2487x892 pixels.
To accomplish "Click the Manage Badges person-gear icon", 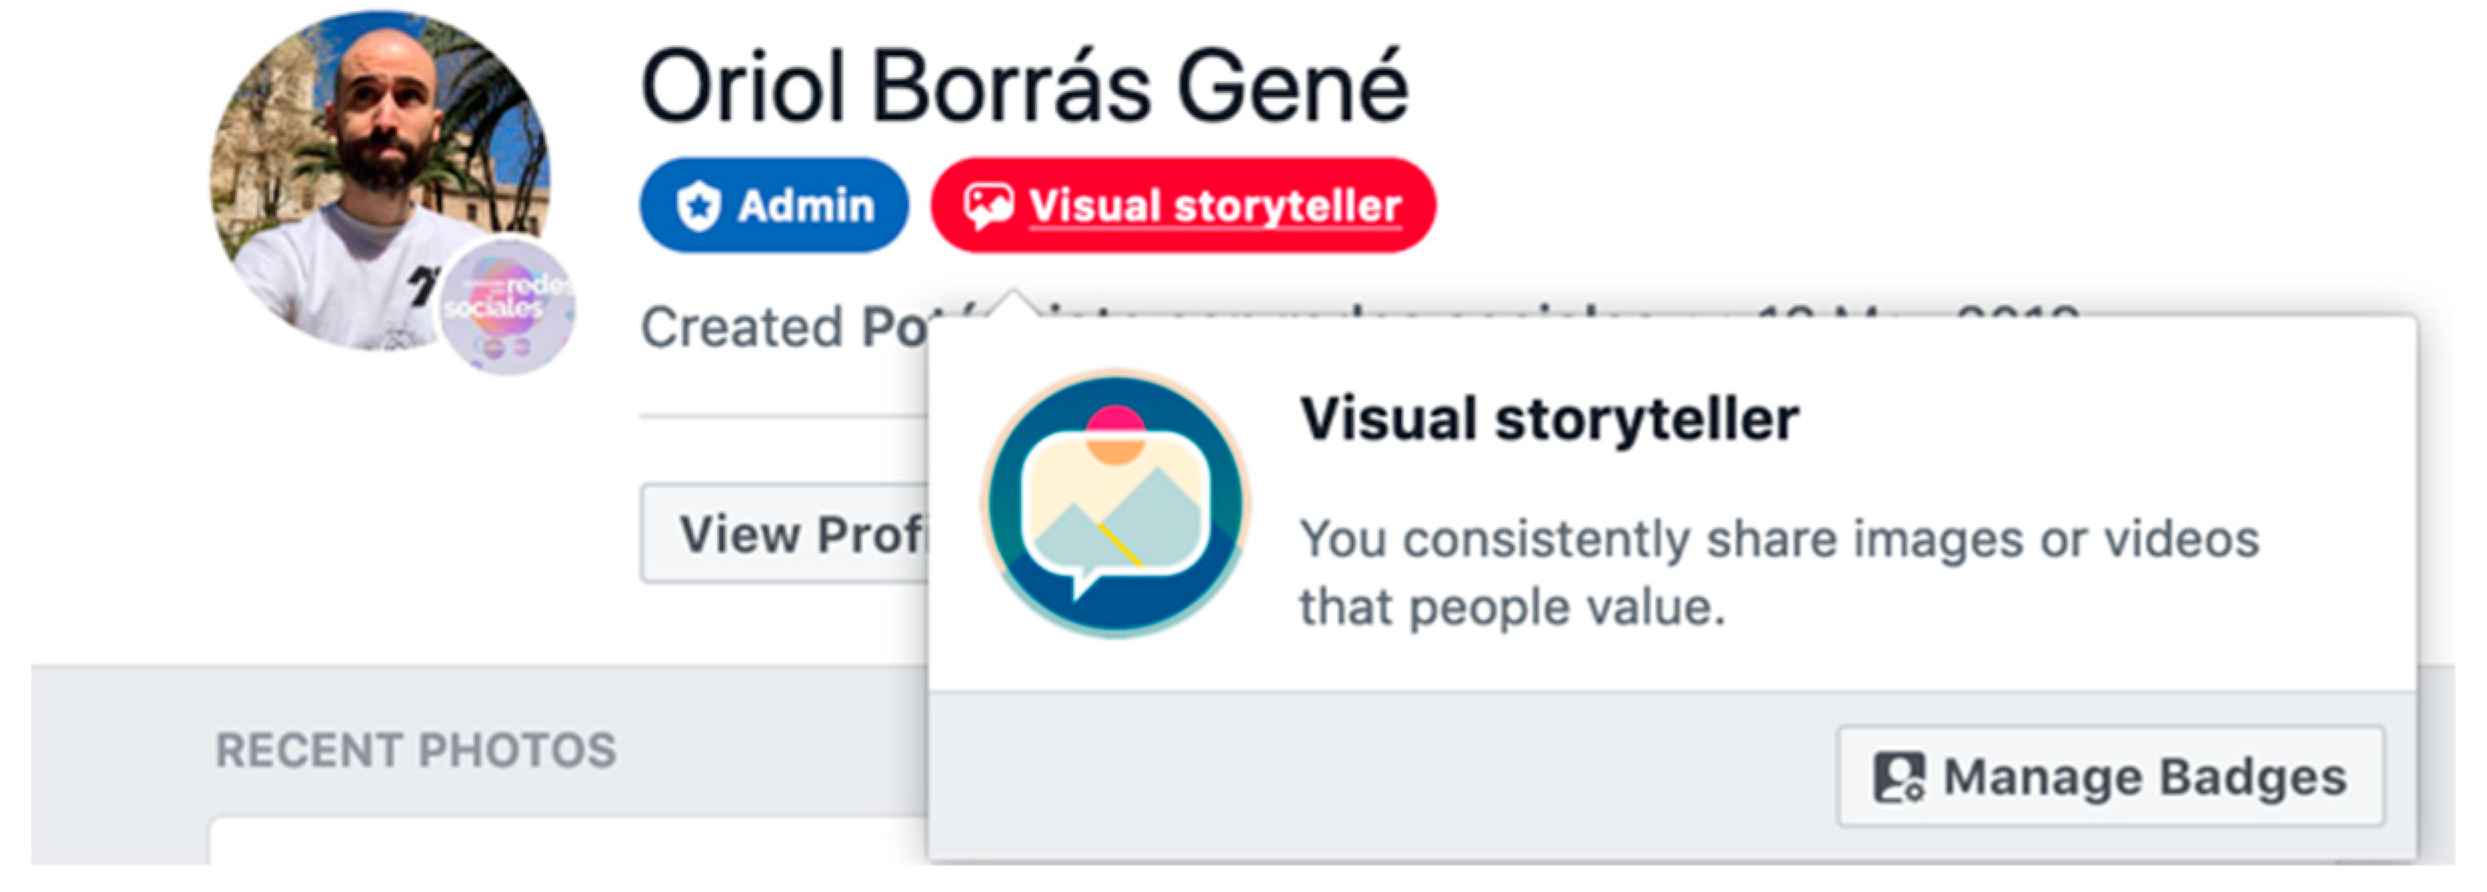I will pyautogui.click(x=1898, y=777).
